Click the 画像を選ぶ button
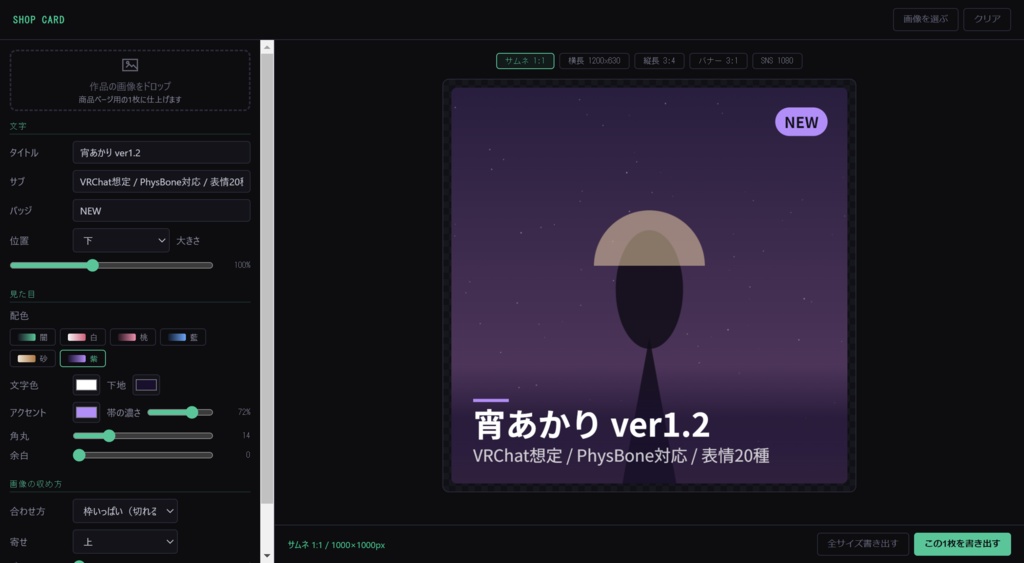Viewport: 1024px width, 563px height. click(x=925, y=20)
